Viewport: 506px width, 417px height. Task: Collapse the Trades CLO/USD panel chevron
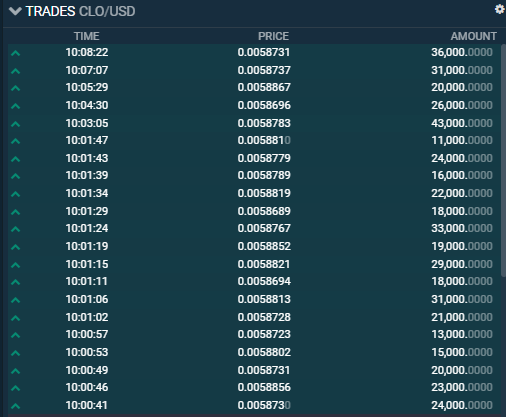click(15, 11)
